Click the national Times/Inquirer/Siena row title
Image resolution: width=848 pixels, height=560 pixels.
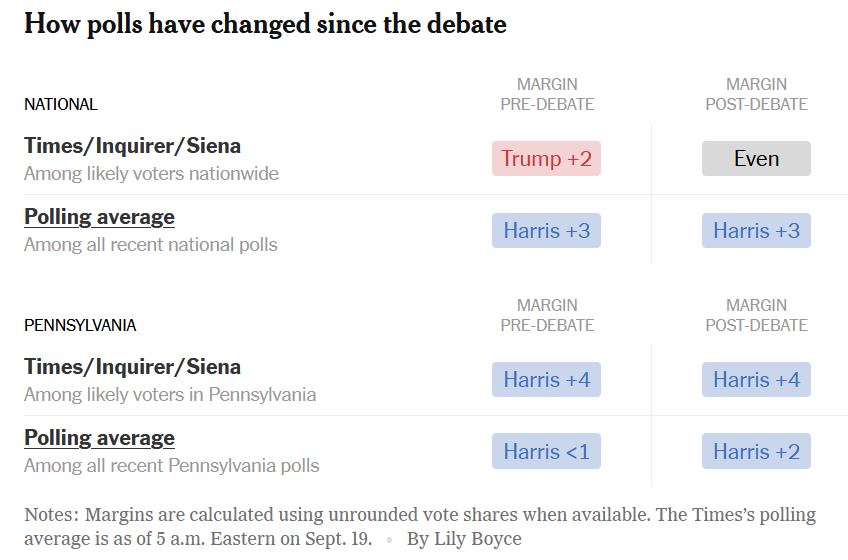point(132,146)
